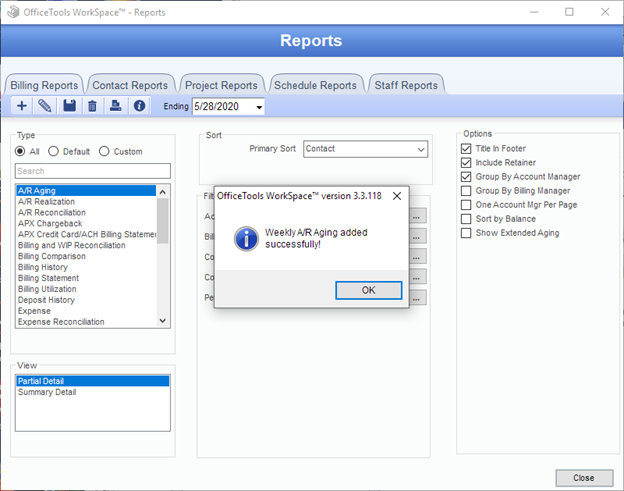Close the version 3.3.118 message dialog
The width and height of the screenshot is (624, 491).
click(397, 196)
